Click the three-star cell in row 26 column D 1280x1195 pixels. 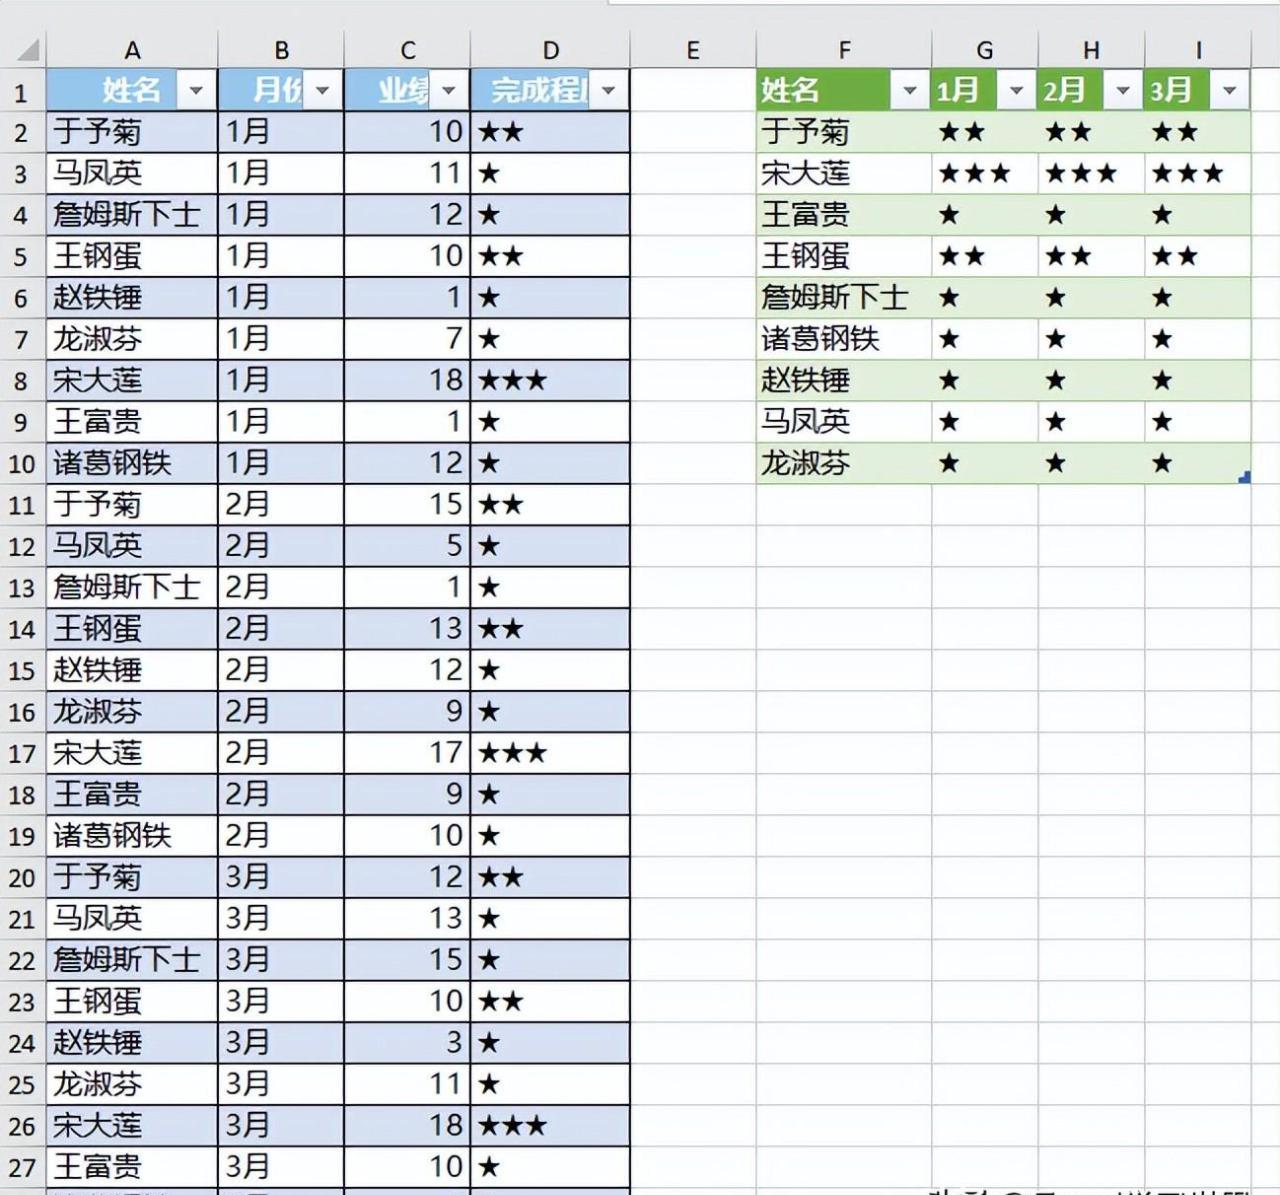(550, 1126)
